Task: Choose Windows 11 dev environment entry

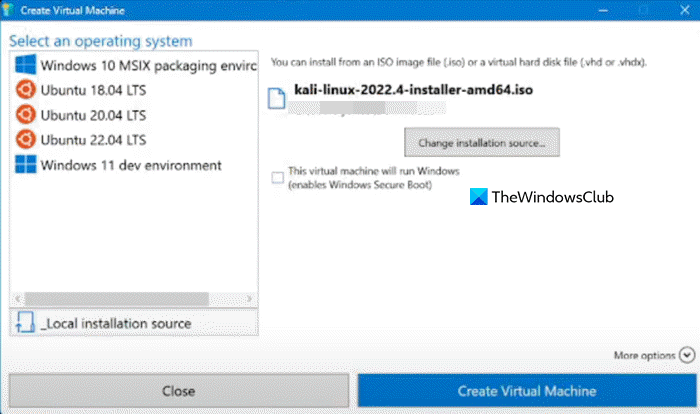Action: coord(131,164)
